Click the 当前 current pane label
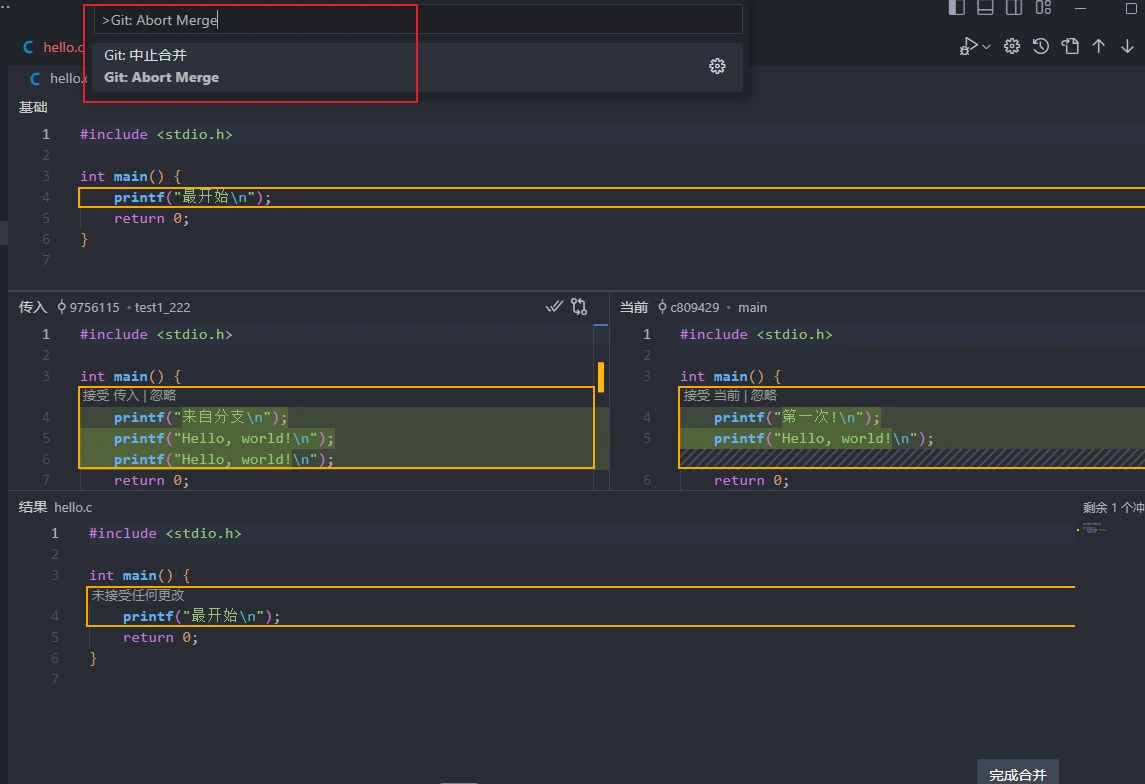The width and height of the screenshot is (1145, 784). [634, 307]
